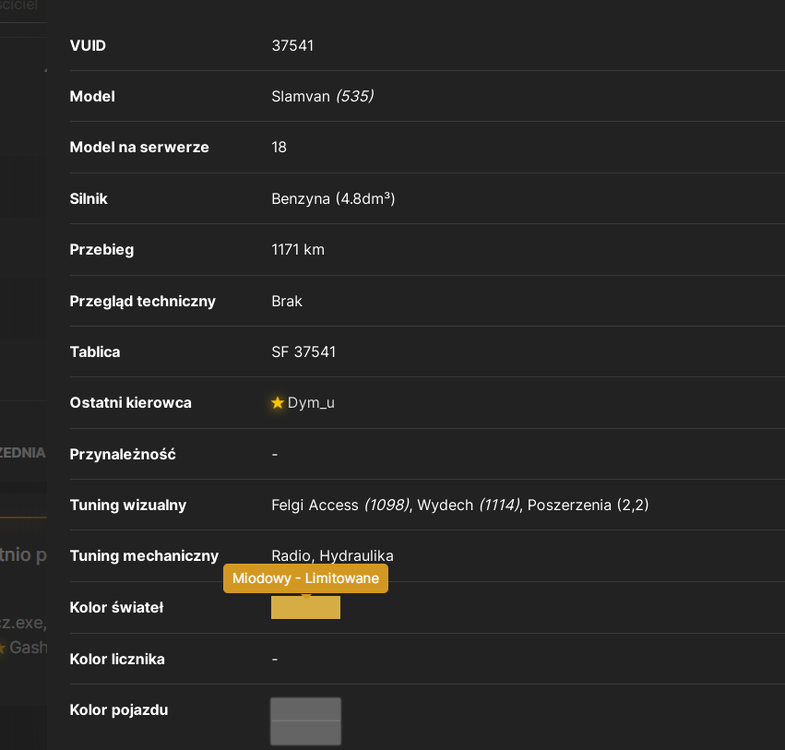Click the Kolor pojazdu label
The width and height of the screenshot is (785, 750).
tap(119, 710)
